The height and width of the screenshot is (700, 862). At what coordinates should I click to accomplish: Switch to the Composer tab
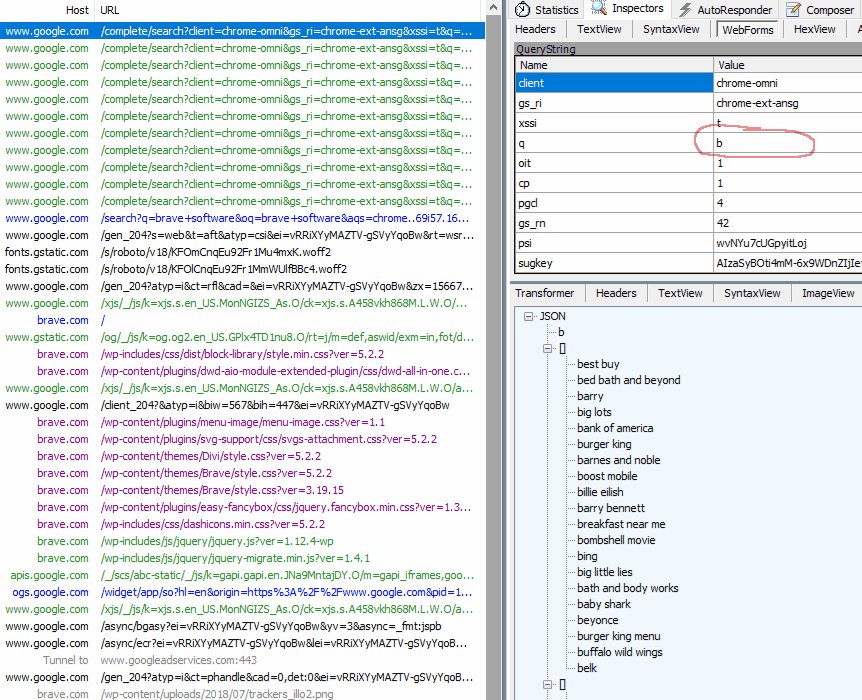pyautogui.click(x=821, y=9)
